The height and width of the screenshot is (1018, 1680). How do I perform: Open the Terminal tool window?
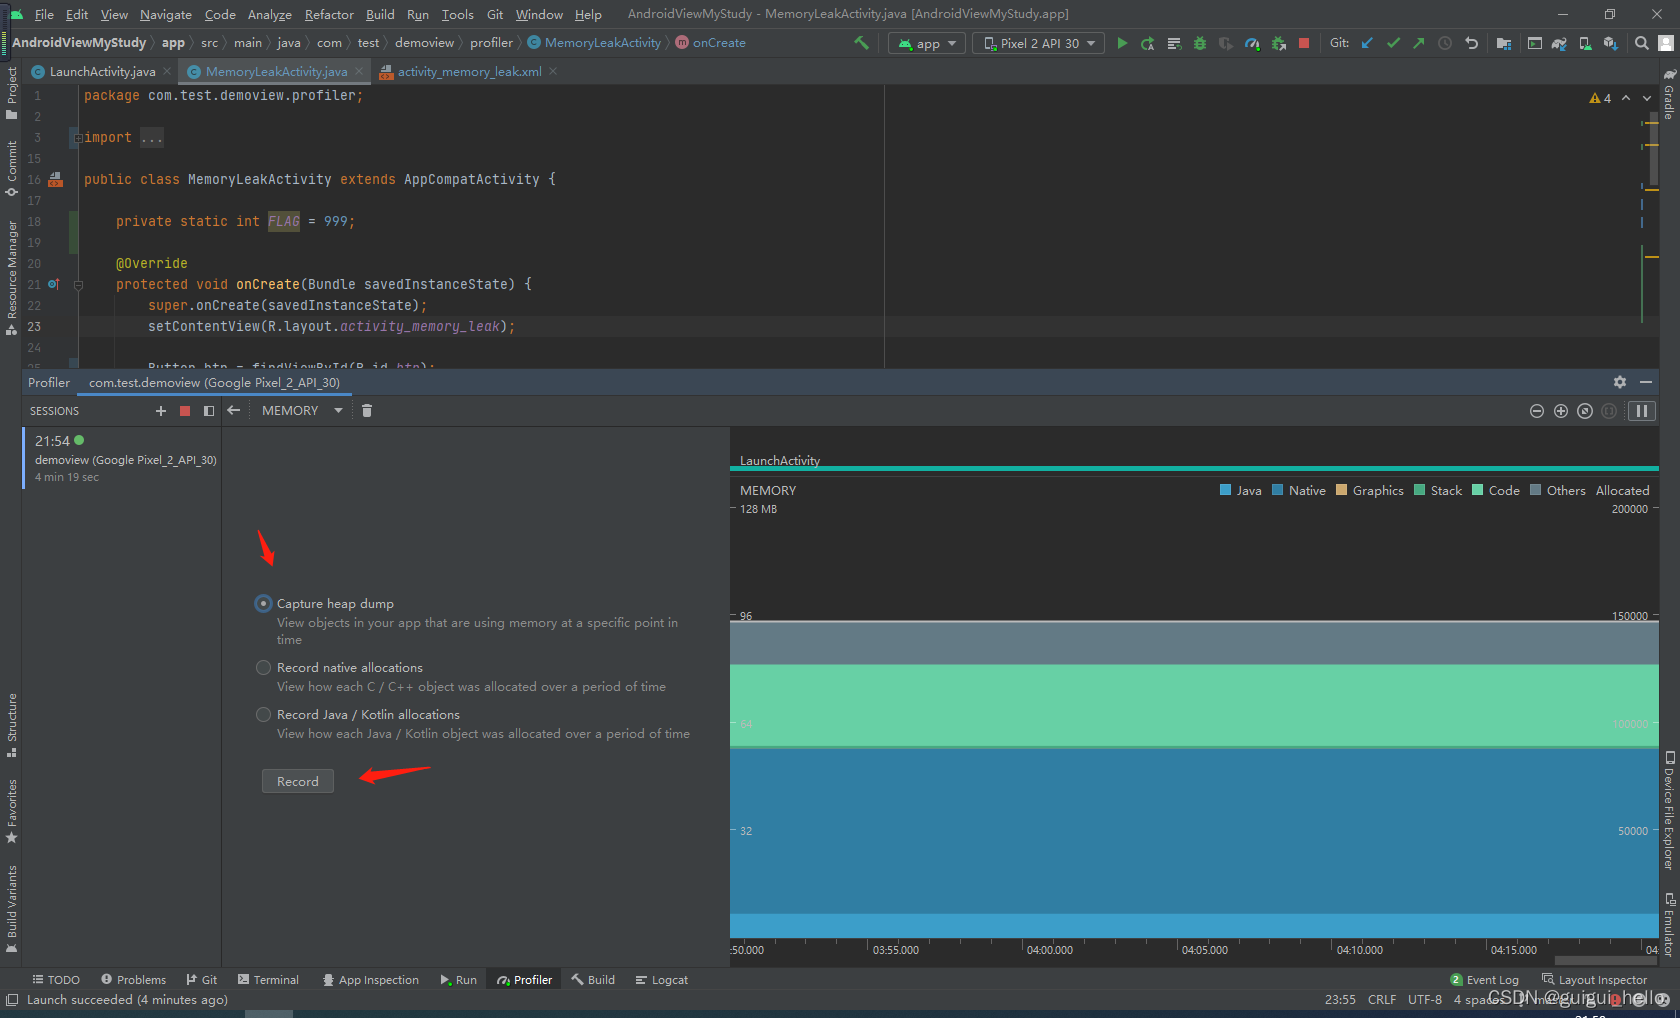[268, 980]
